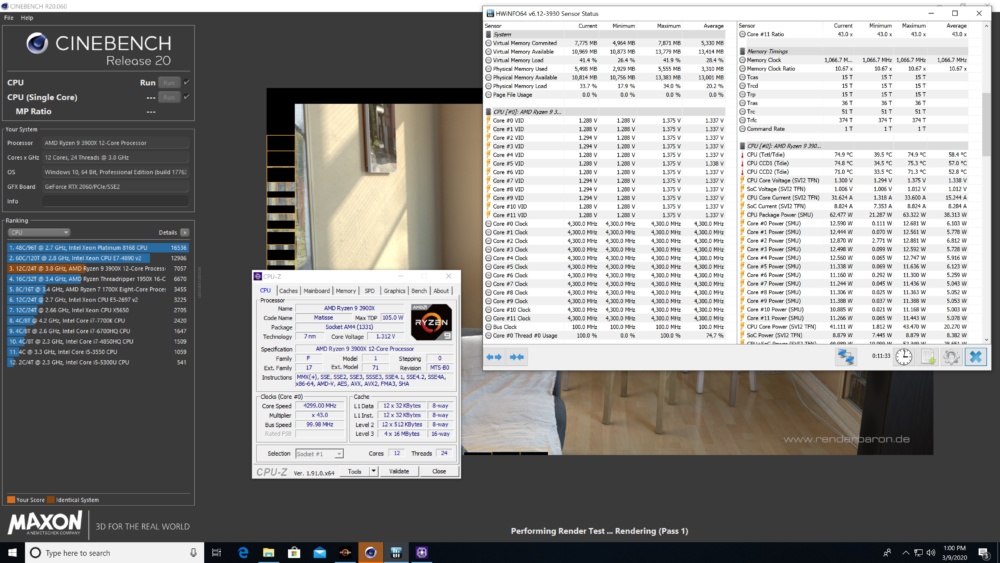The image size is (1000, 563).
Task: Toggle CPU (Single Core) test checkbox
Action: tap(186, 97)
